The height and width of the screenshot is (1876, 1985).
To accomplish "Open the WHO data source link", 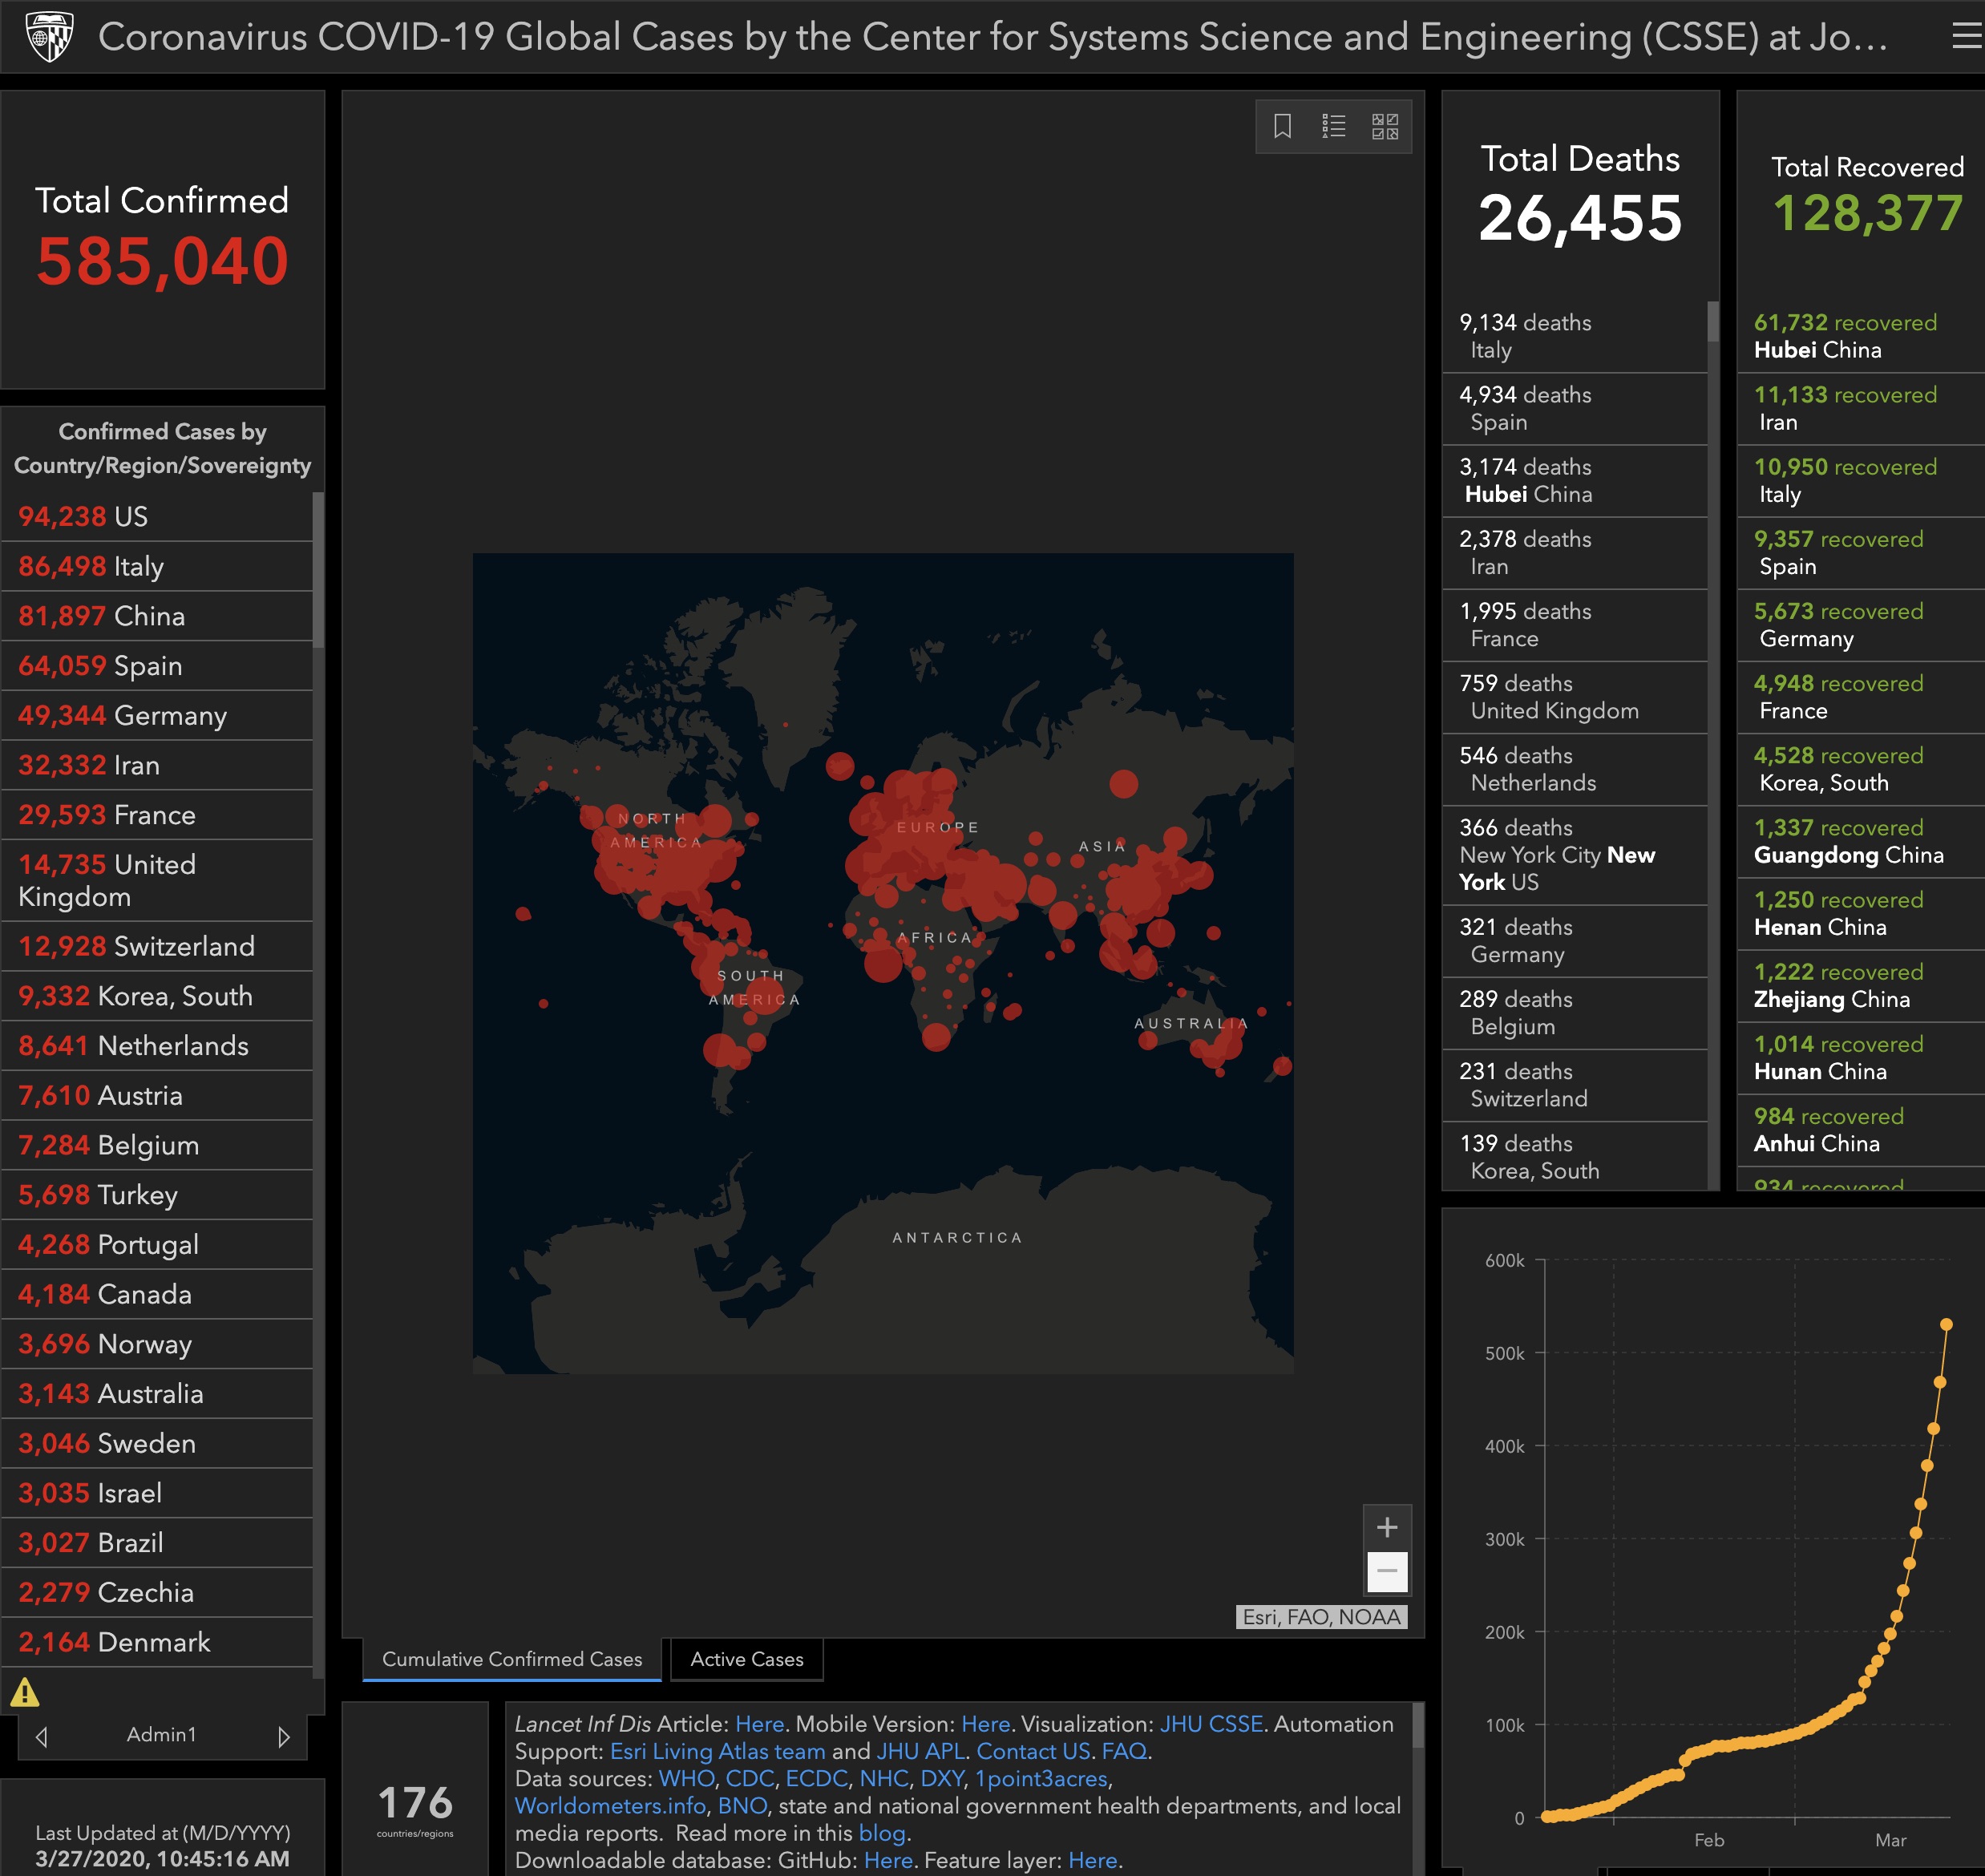I will coord(686,1779).
